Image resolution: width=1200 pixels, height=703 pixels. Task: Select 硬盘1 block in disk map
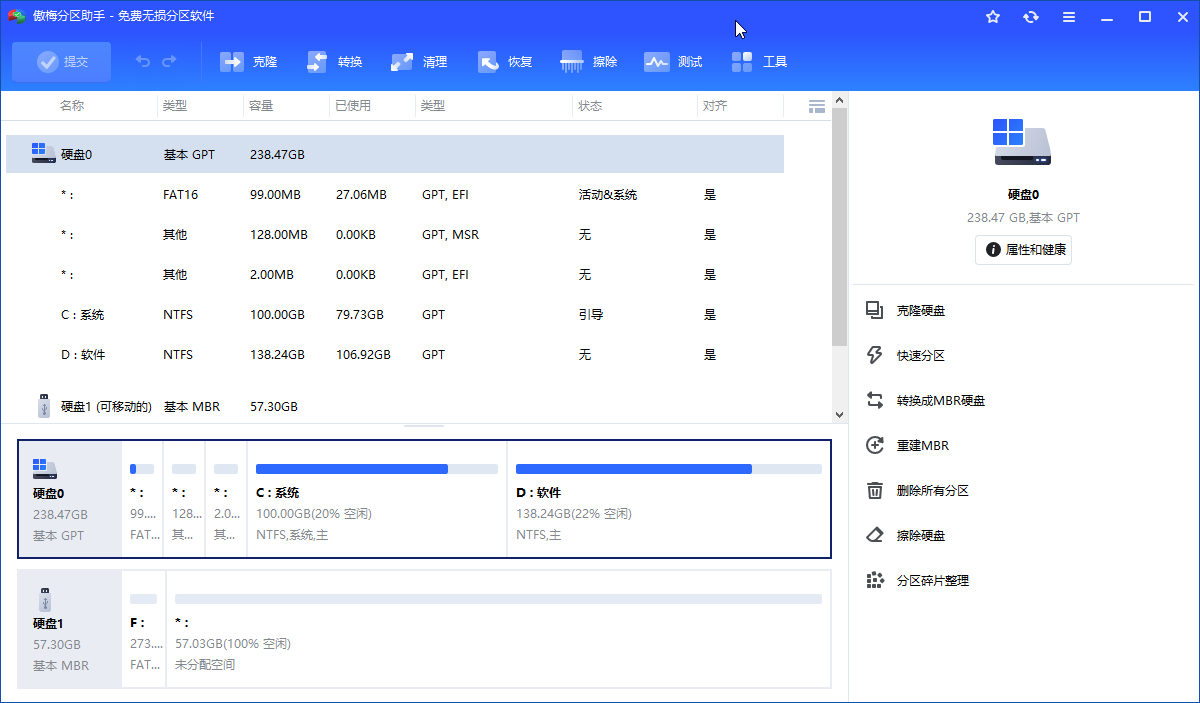[70, 629]
